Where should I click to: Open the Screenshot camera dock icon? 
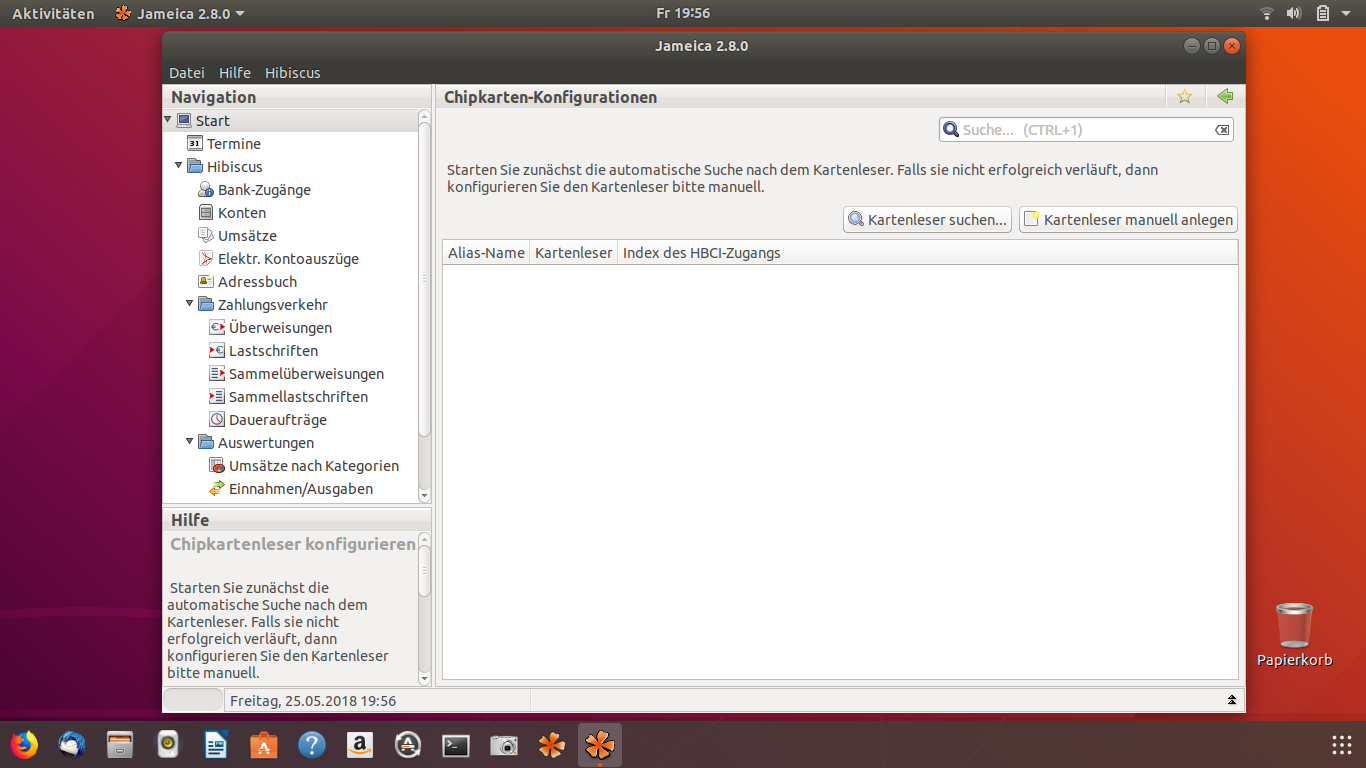[504, 745]
